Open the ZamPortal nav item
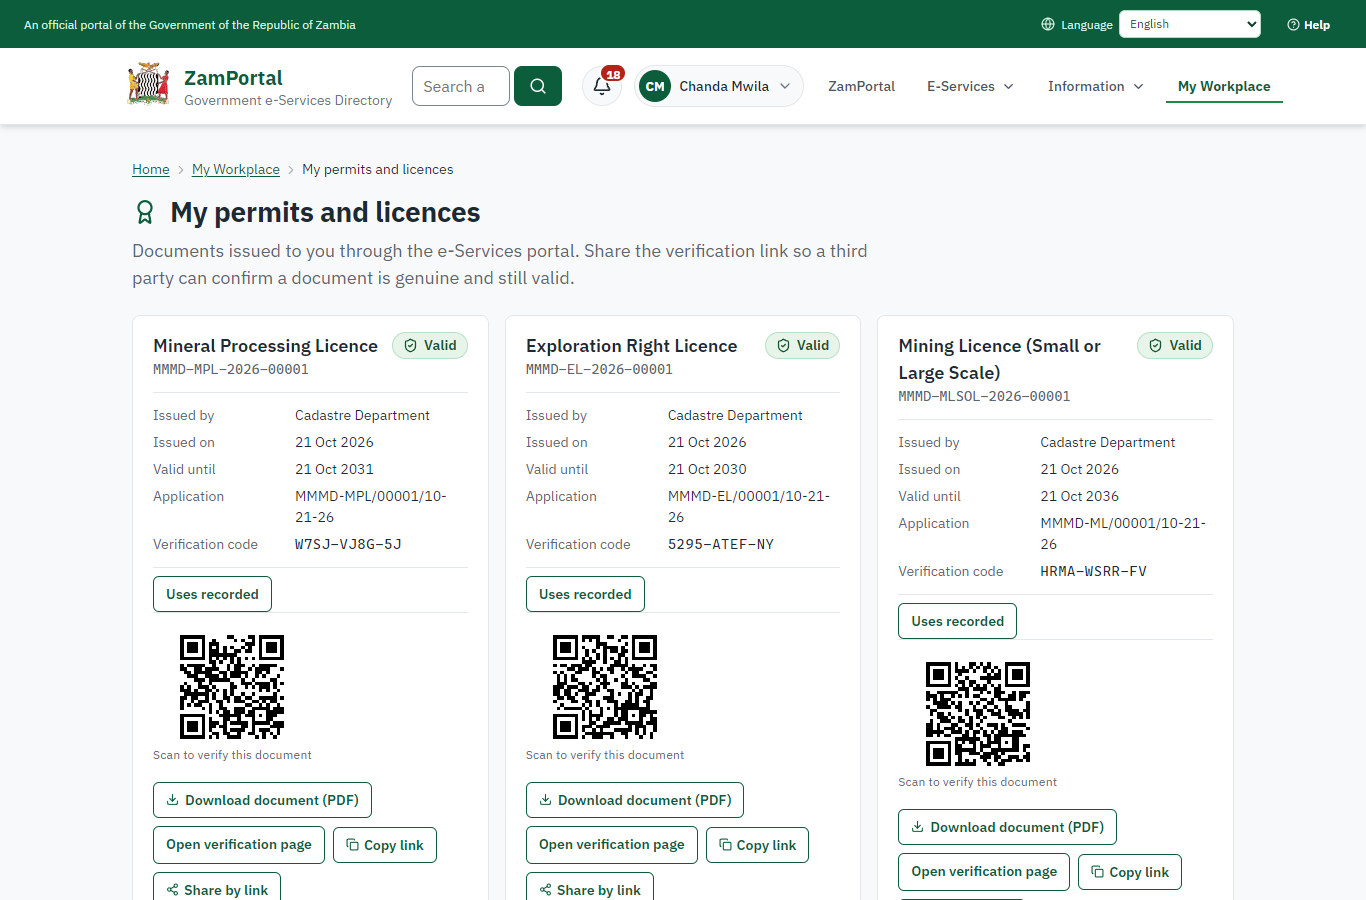The image size is (1366, 900). 861,86
